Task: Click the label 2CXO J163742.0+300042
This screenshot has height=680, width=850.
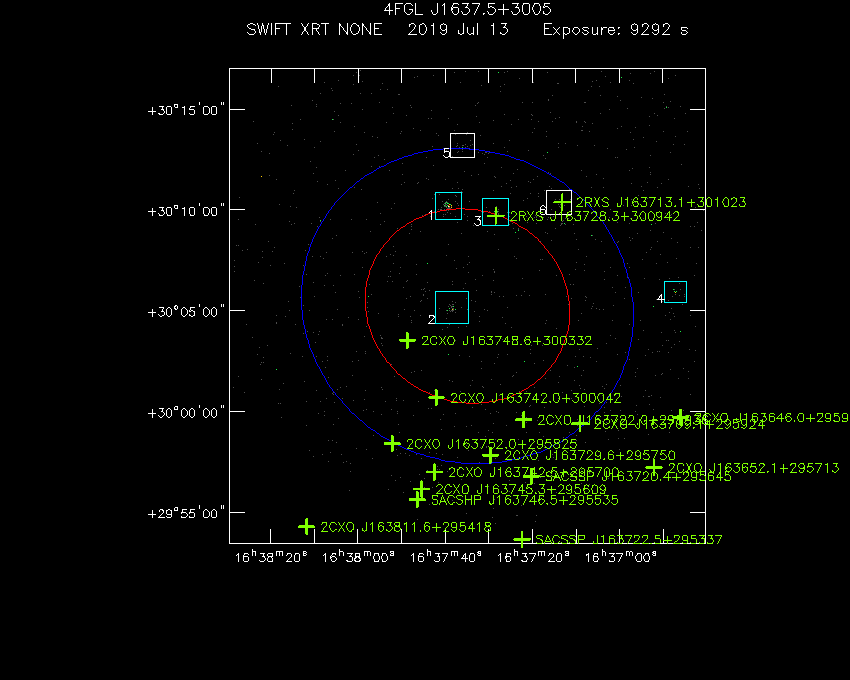Action: [x=536, y=398]
